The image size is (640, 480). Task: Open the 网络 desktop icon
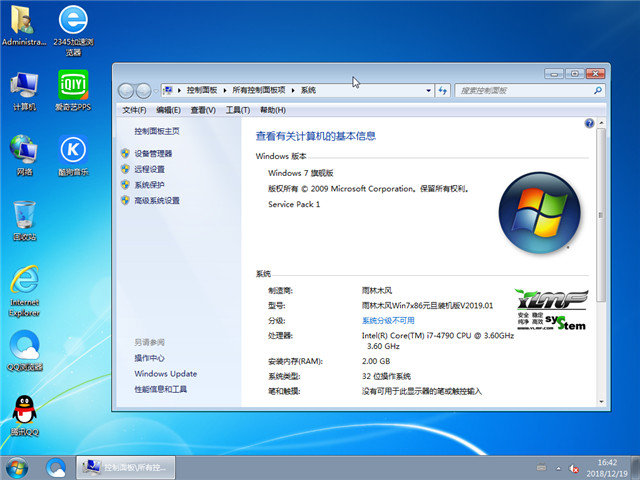24,156
